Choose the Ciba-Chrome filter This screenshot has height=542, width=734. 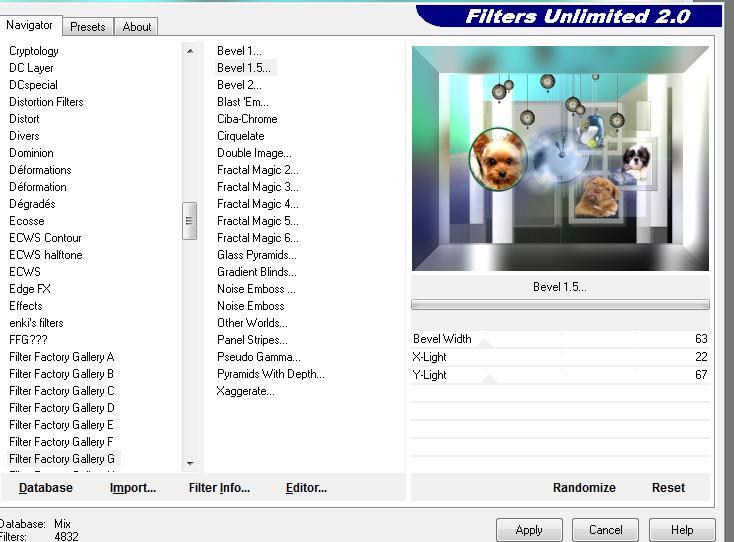(x=247, y=119)
